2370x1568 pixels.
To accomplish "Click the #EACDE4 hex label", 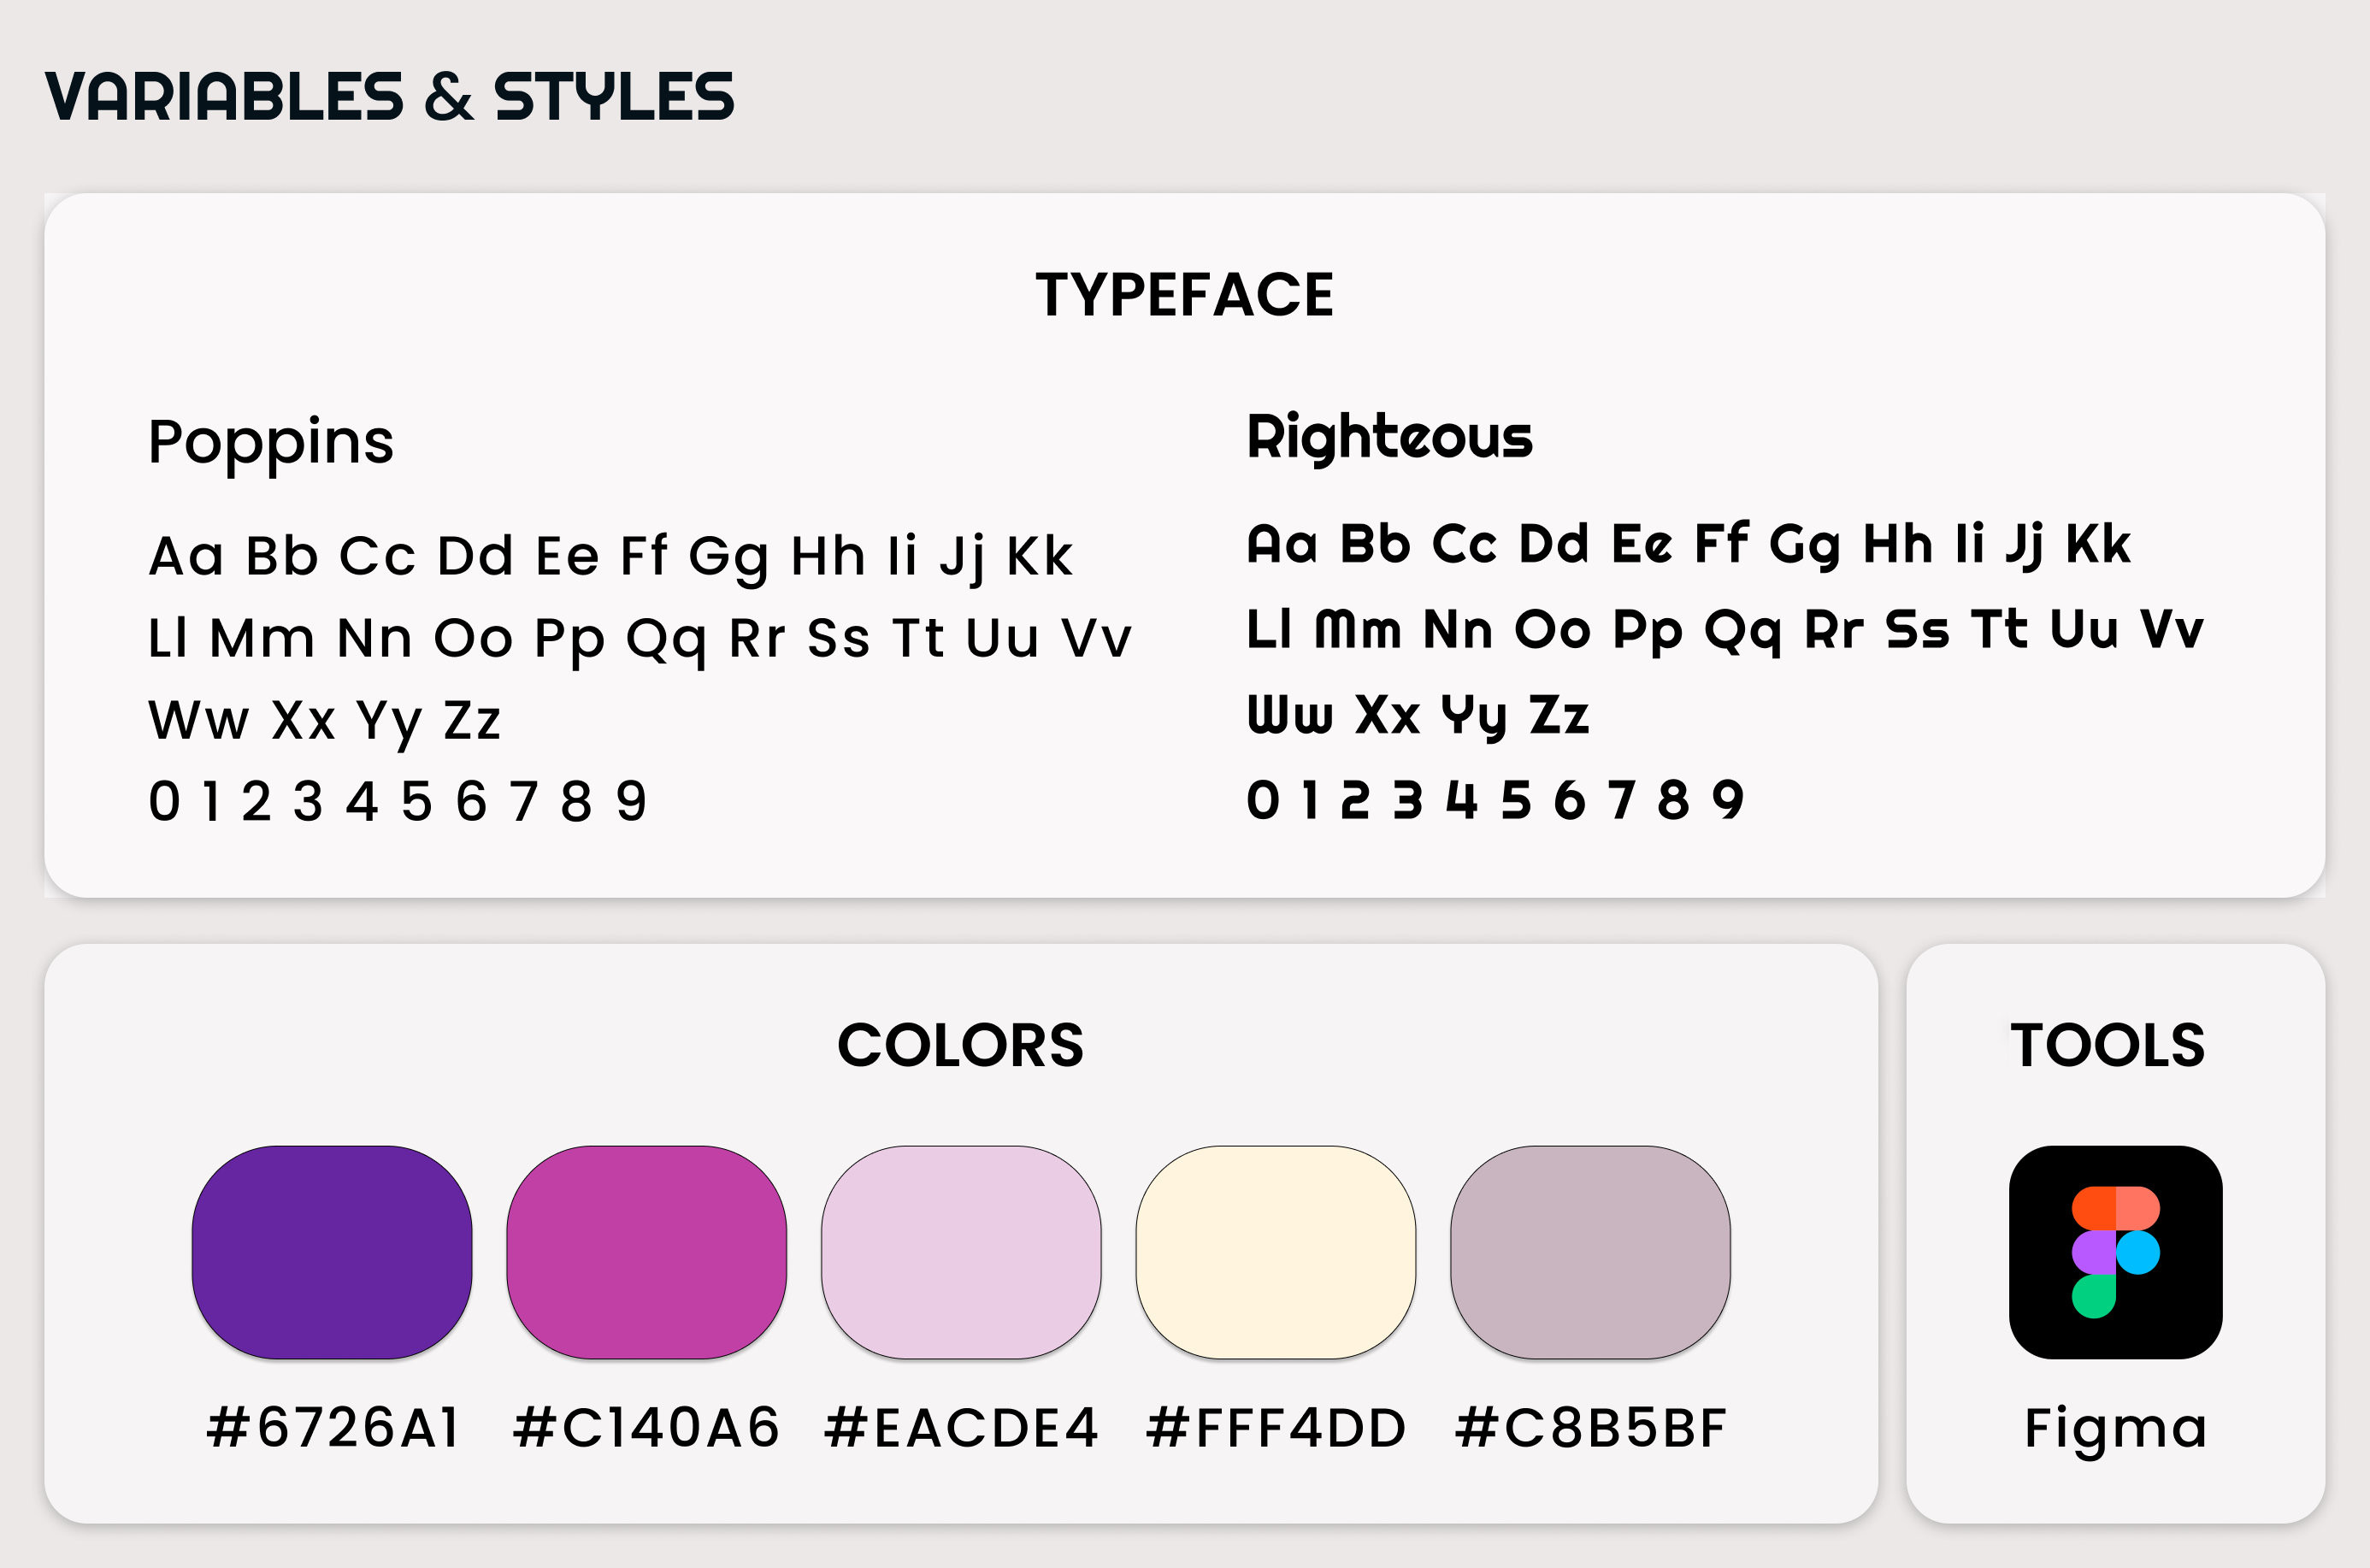I will point(961,1428).
